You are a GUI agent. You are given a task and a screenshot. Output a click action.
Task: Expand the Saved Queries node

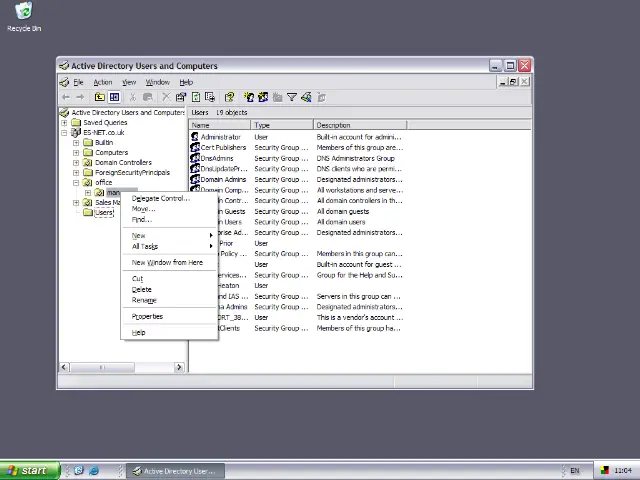pos(64,122)
